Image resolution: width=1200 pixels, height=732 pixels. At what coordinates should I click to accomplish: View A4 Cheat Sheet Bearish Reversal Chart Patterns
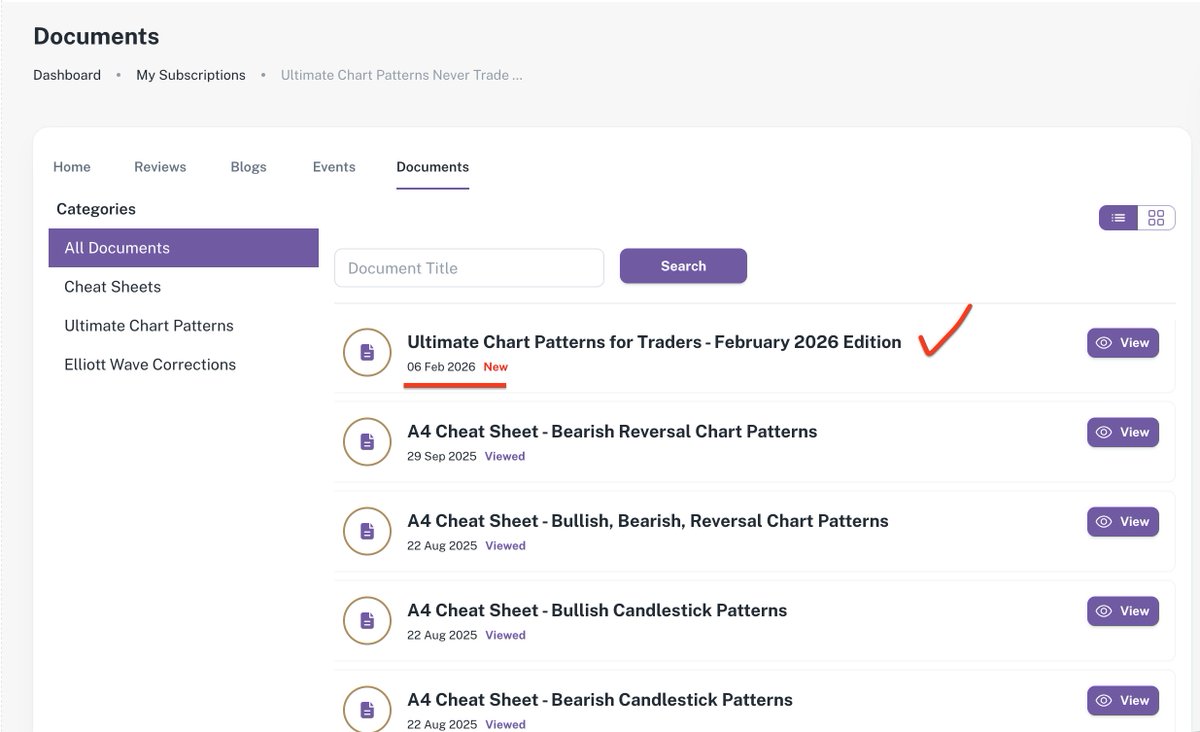(x=1123, y=432)
